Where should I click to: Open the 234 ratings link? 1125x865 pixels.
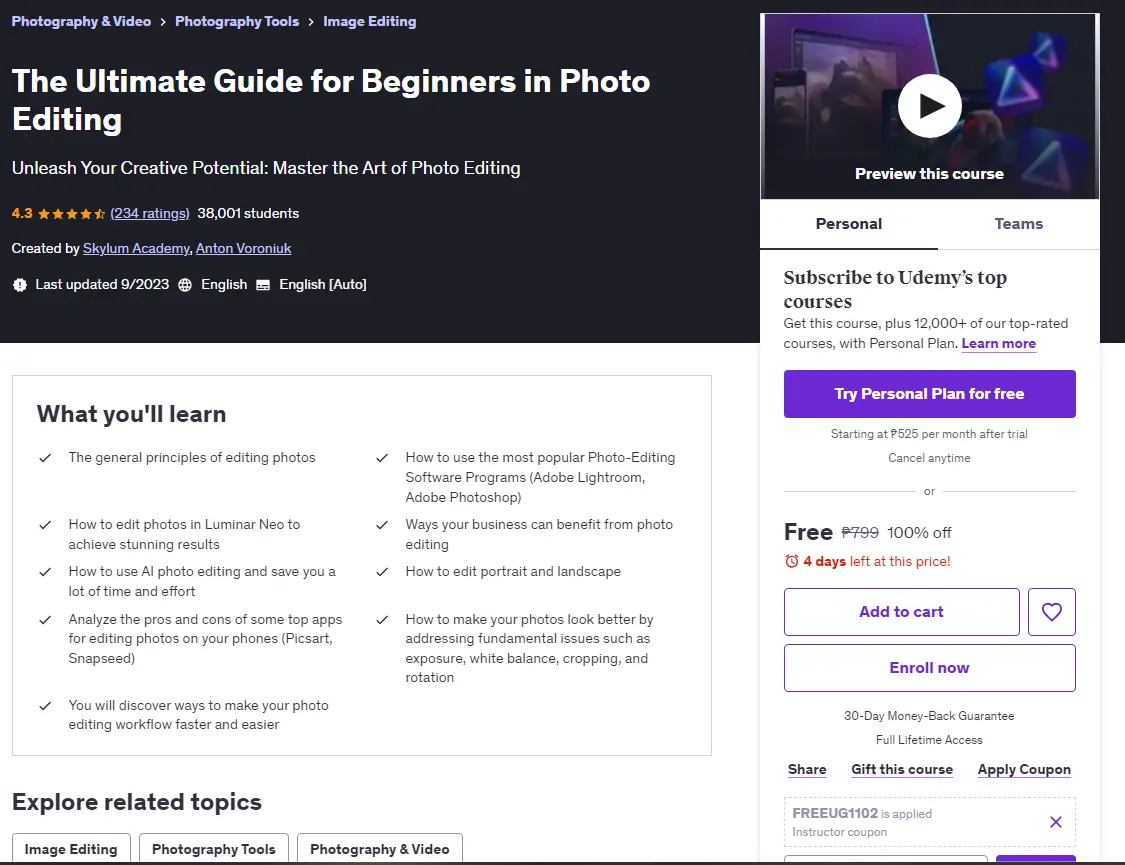(x=150, y=213)
